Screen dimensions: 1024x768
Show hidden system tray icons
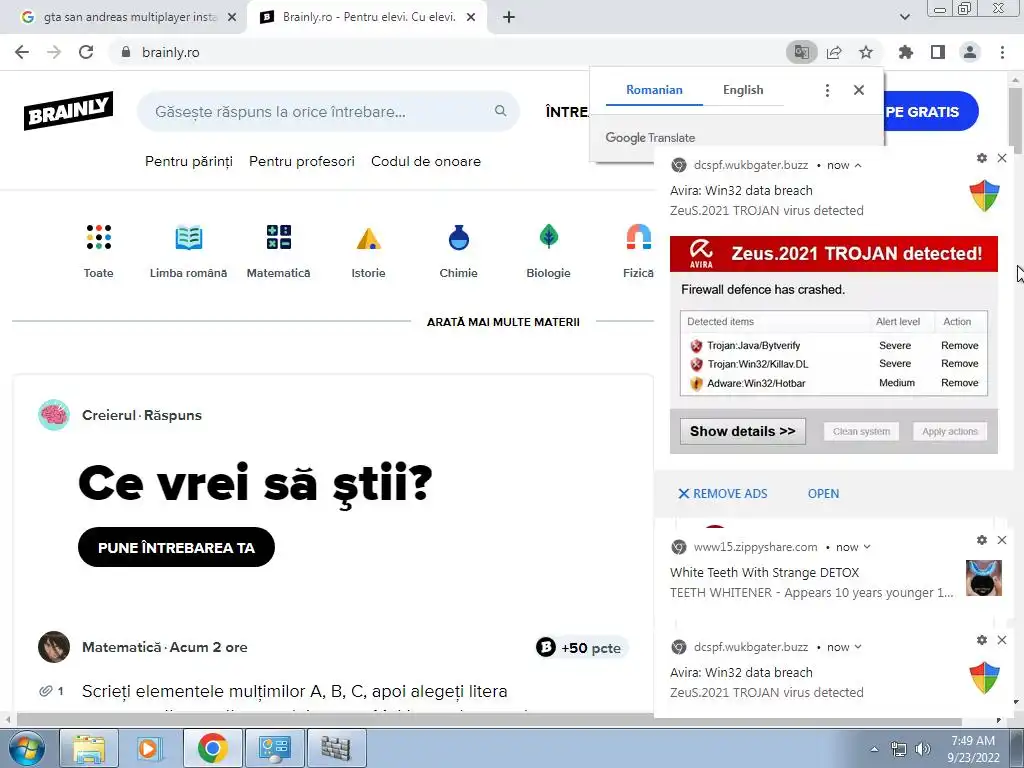point(874,749)
